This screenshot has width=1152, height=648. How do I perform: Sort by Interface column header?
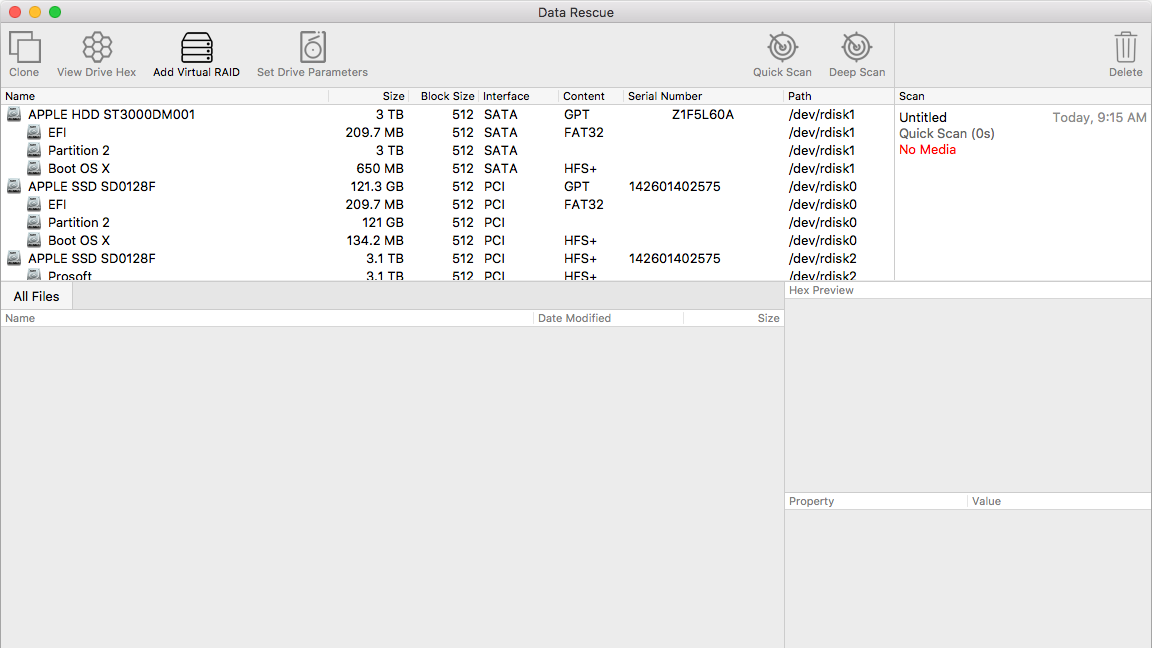519,96
